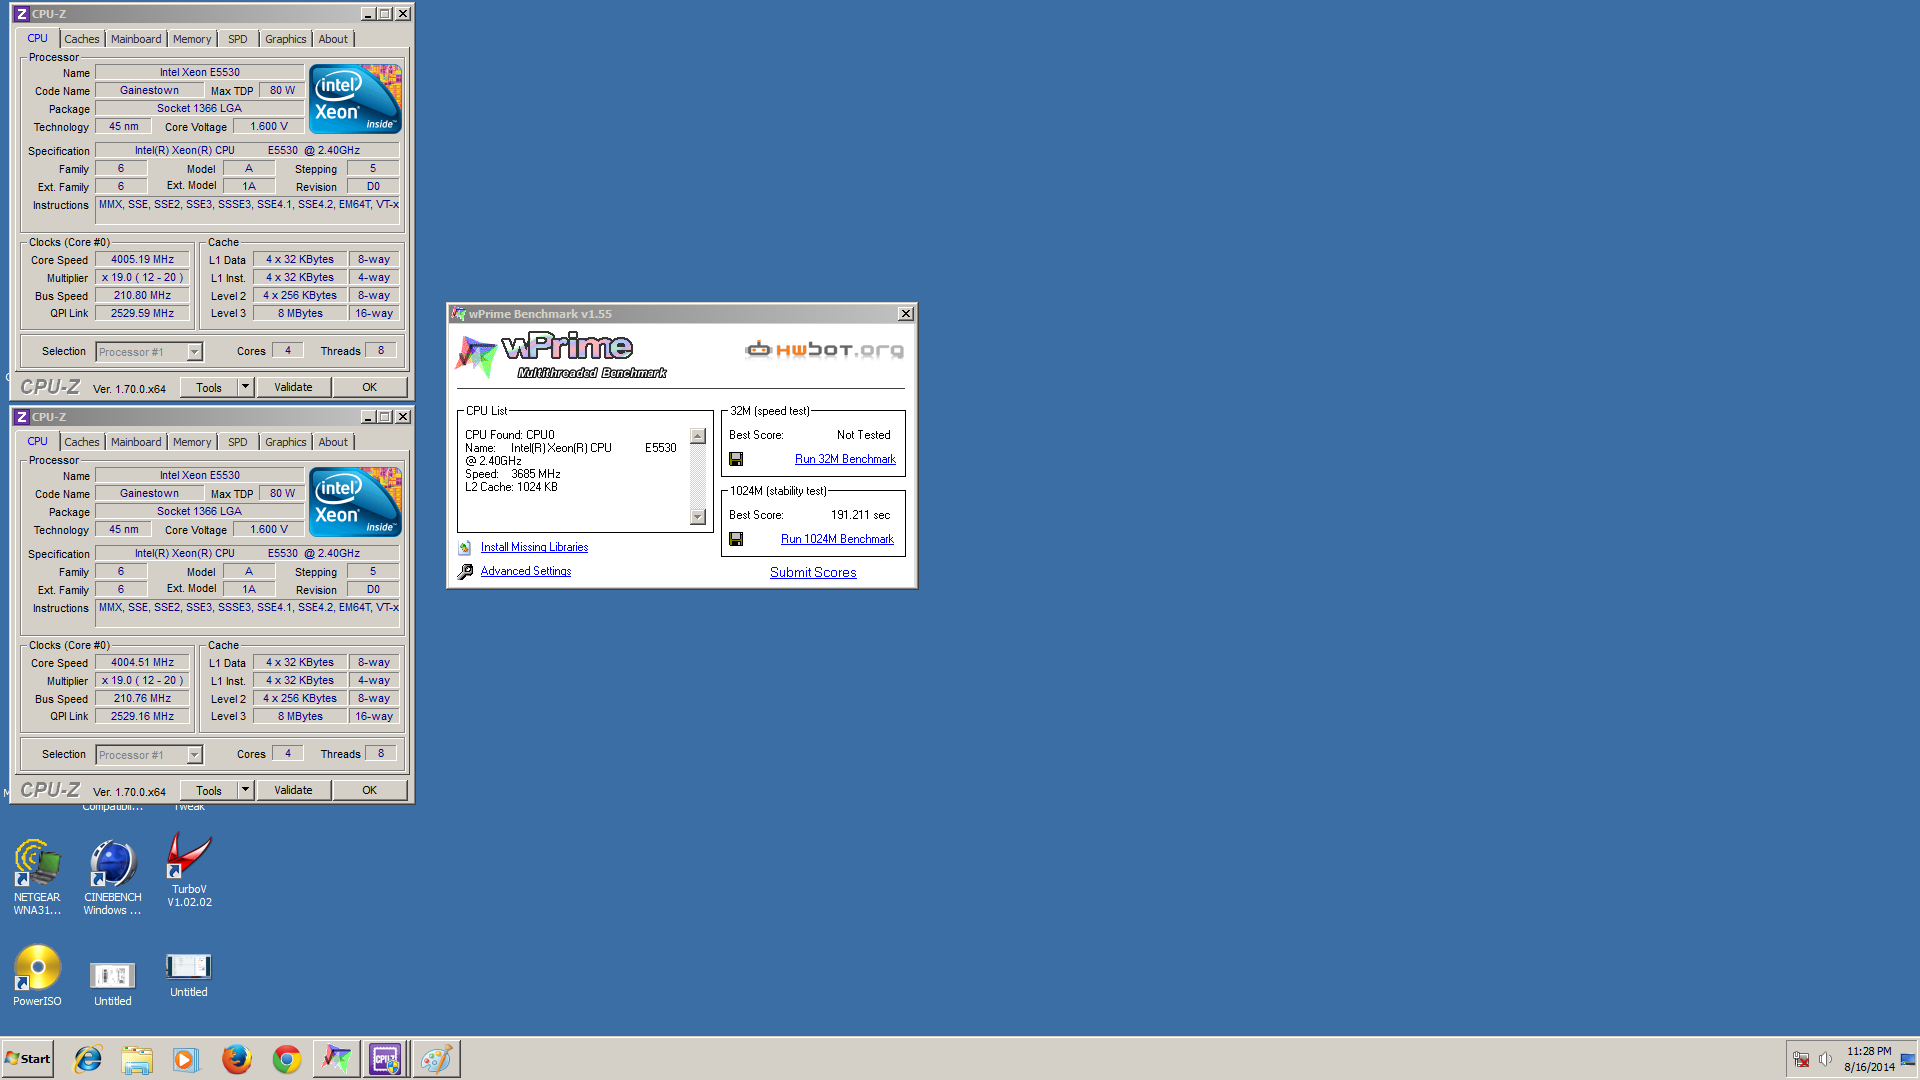
Task: Open Install Missing Libraries link
Action: pos(534,547)
